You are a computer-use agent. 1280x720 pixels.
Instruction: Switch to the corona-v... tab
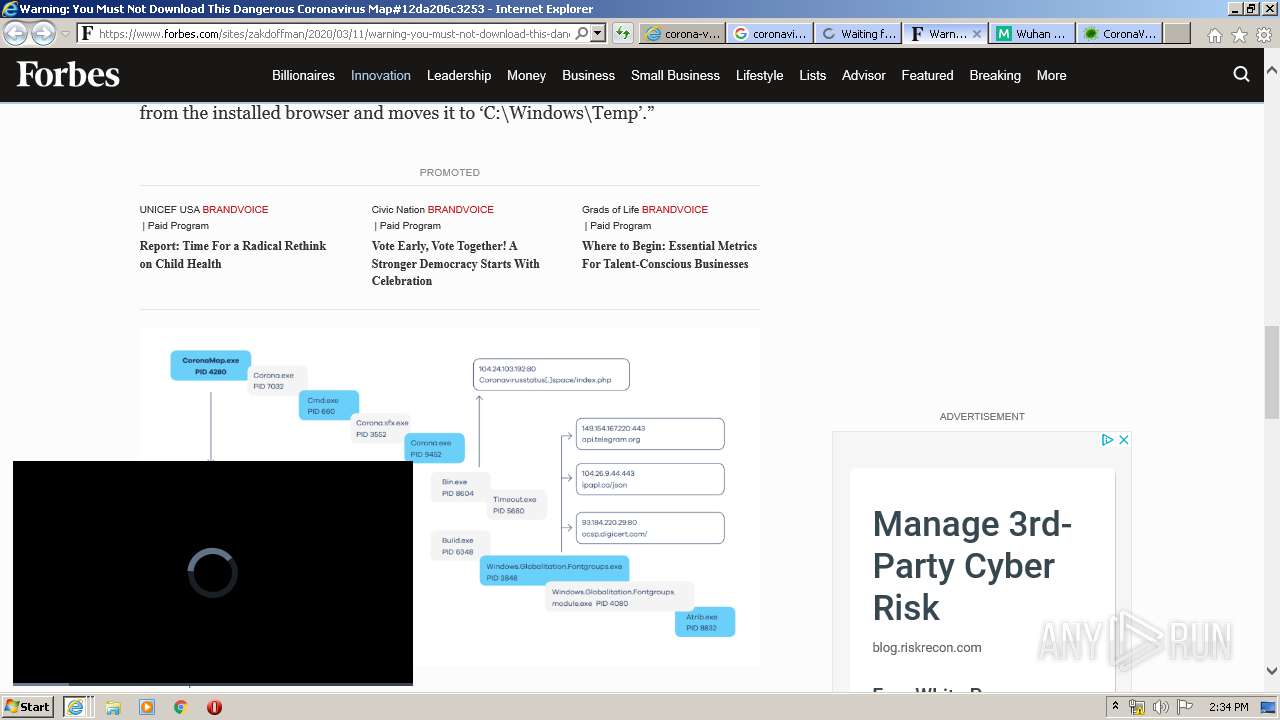pos(682,33)
